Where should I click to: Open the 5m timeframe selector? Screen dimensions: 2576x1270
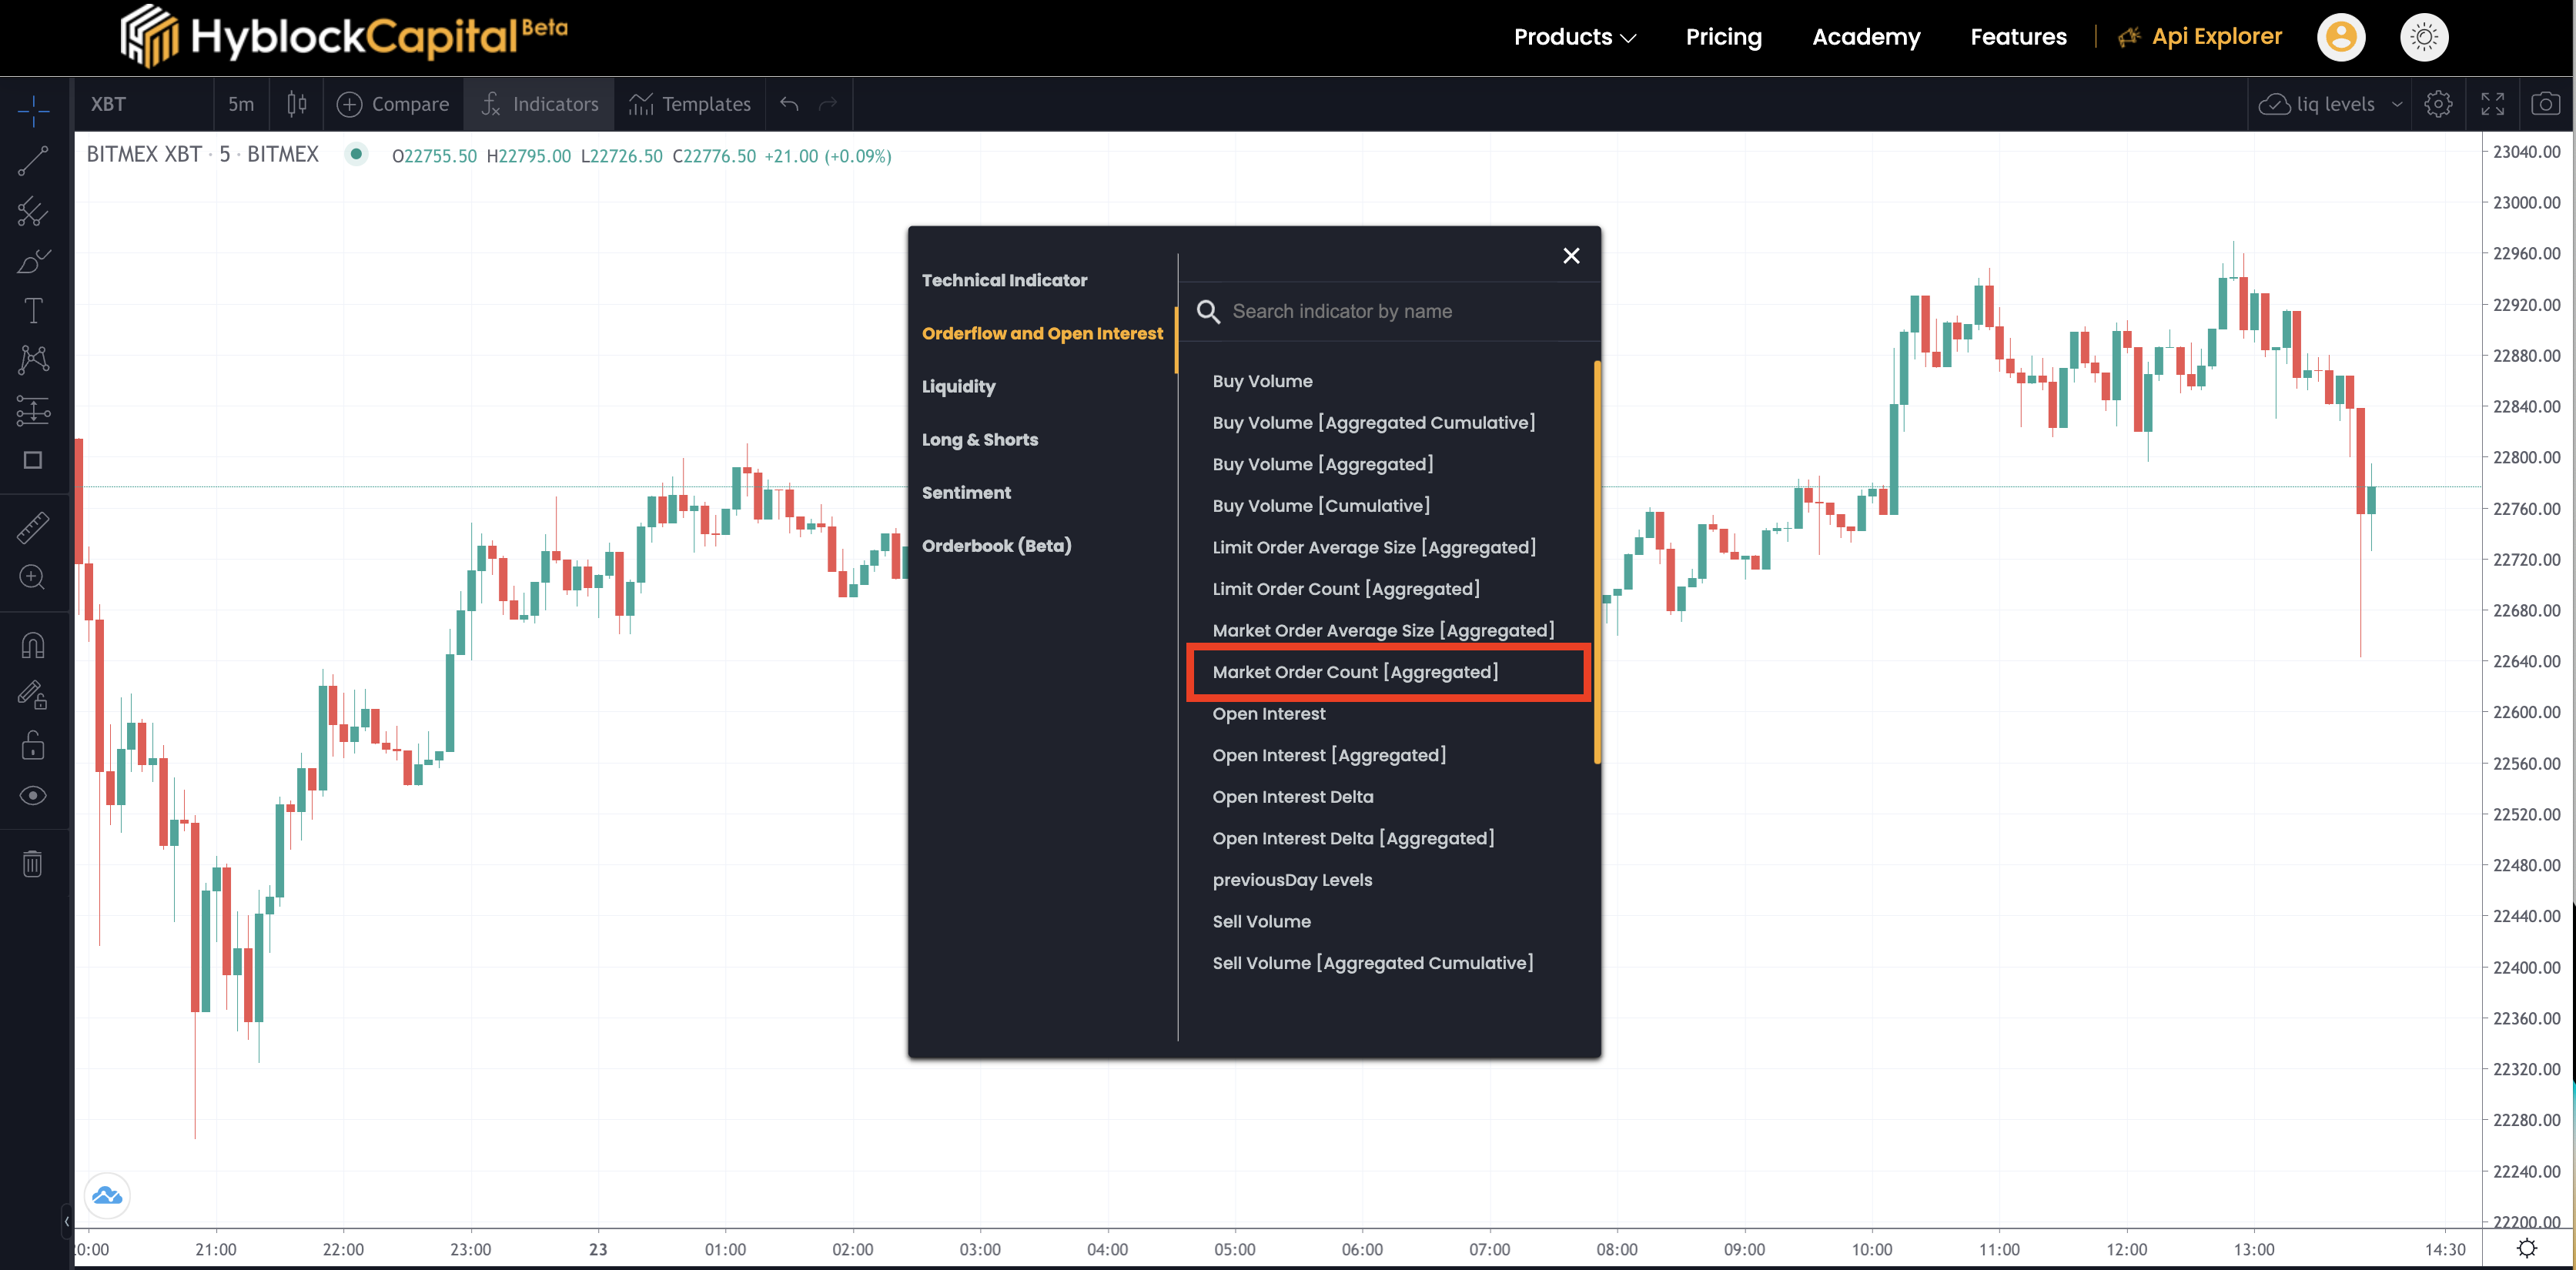241,104
